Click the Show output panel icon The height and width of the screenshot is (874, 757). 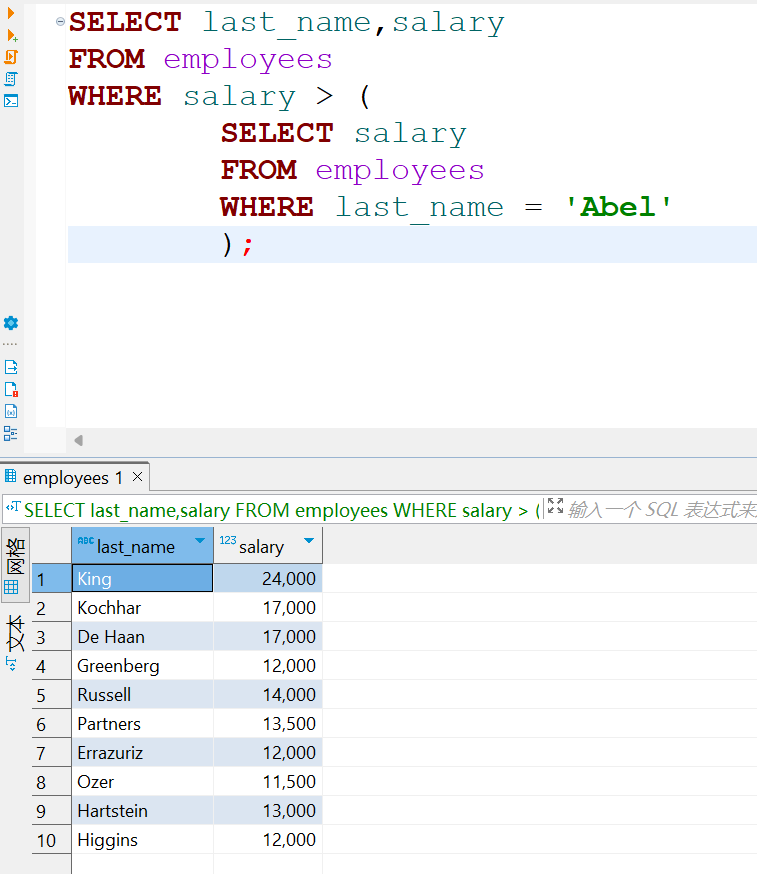(x=11, y=367)
